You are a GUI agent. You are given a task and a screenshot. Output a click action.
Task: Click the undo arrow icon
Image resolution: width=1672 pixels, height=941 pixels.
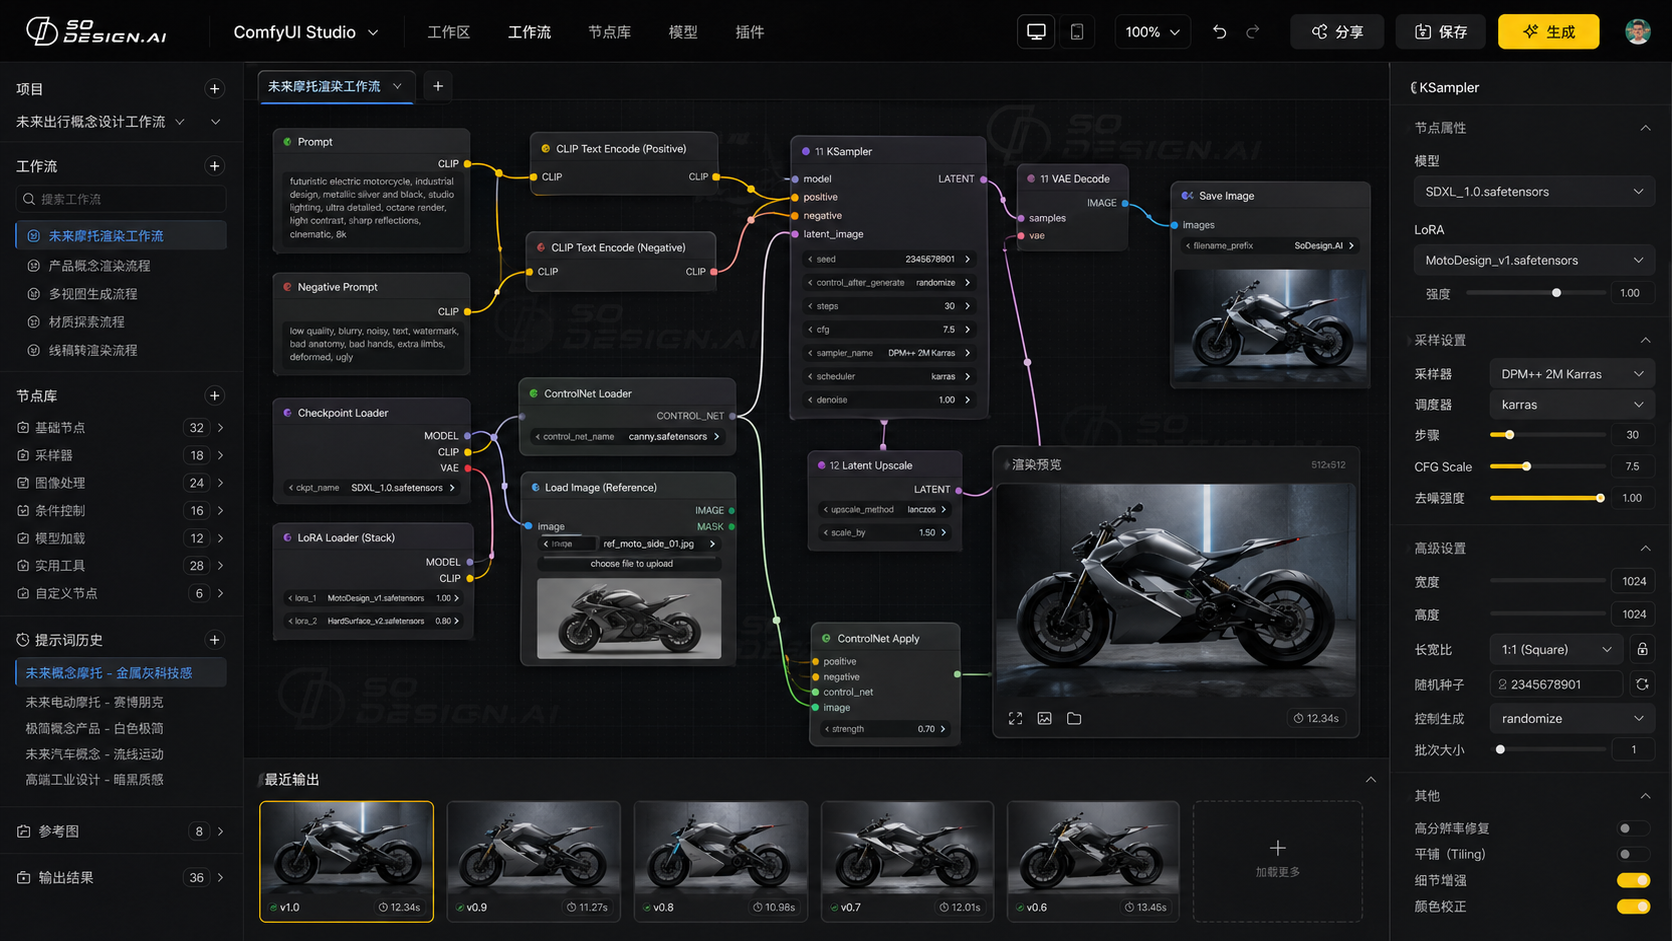click(1219, 32)
